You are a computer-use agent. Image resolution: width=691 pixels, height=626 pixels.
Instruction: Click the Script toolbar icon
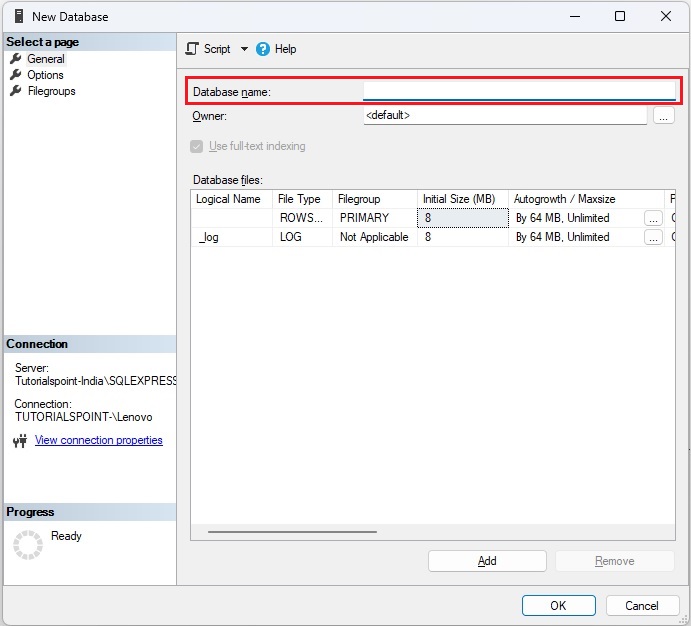click(x=192, y=48)
